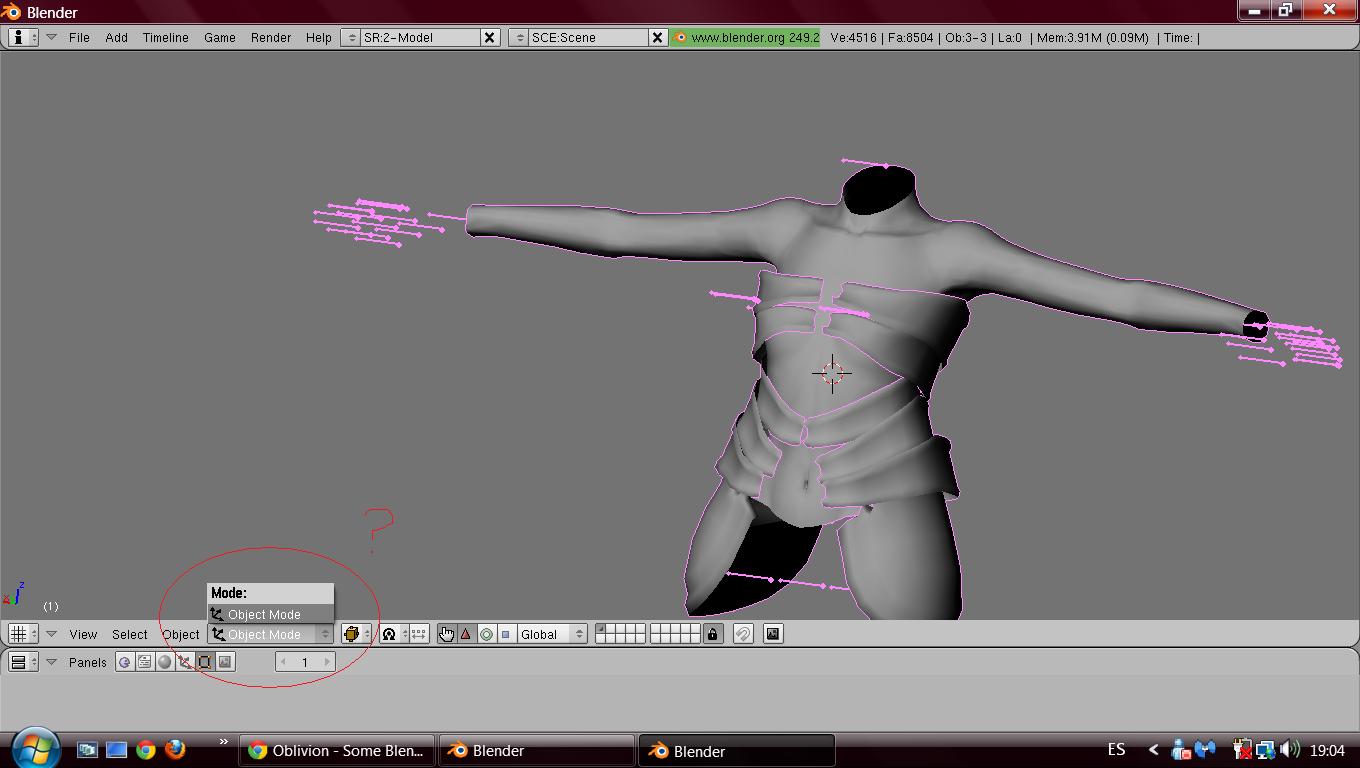The width and height of the screenshot is (1360, 768).
Task: Click the 3D manipulator hand icon
Action: point(446,634)
